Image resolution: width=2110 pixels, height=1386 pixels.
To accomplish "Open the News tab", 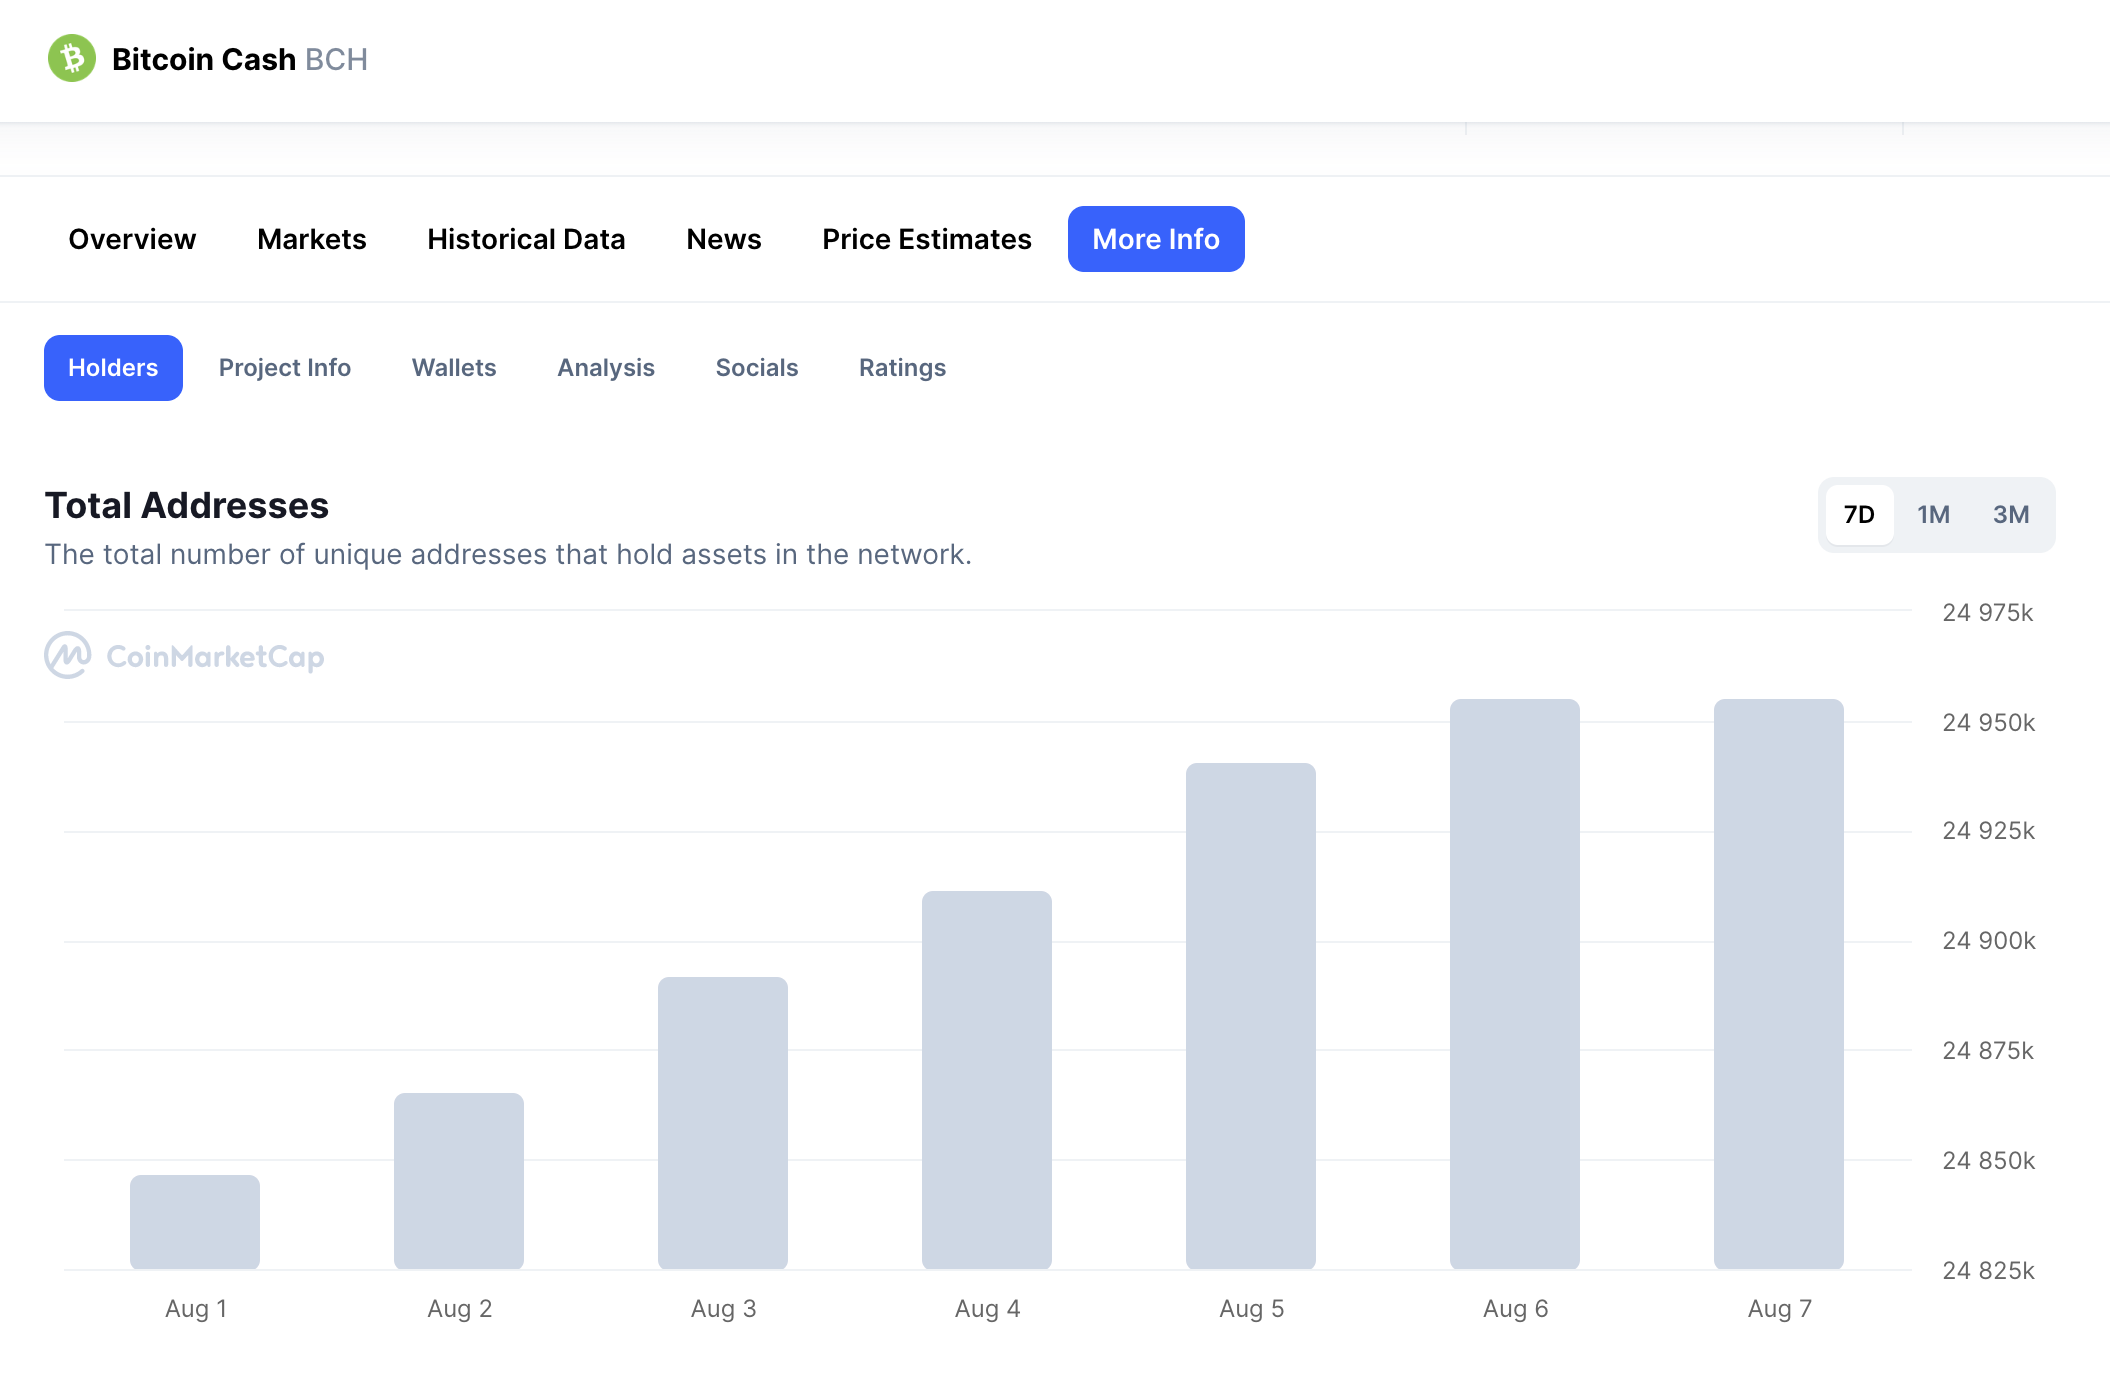I will [x=724, y=238].
